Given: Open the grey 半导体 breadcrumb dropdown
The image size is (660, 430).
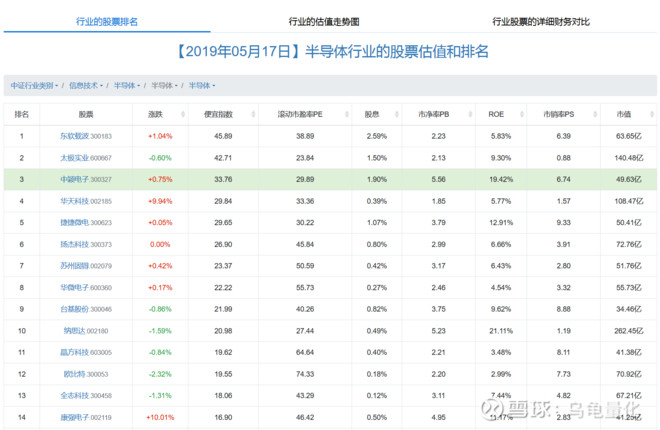Looking at the screenshot, I should tap(165, 85).
